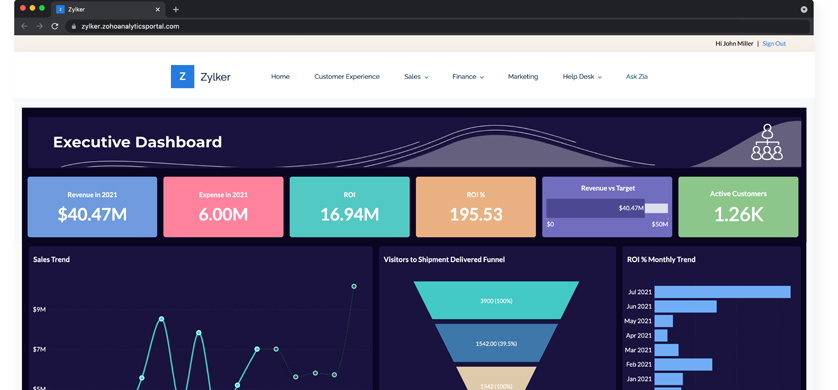Click the Zylker Z logo icon
838x390 pixels.
point(182,76)
